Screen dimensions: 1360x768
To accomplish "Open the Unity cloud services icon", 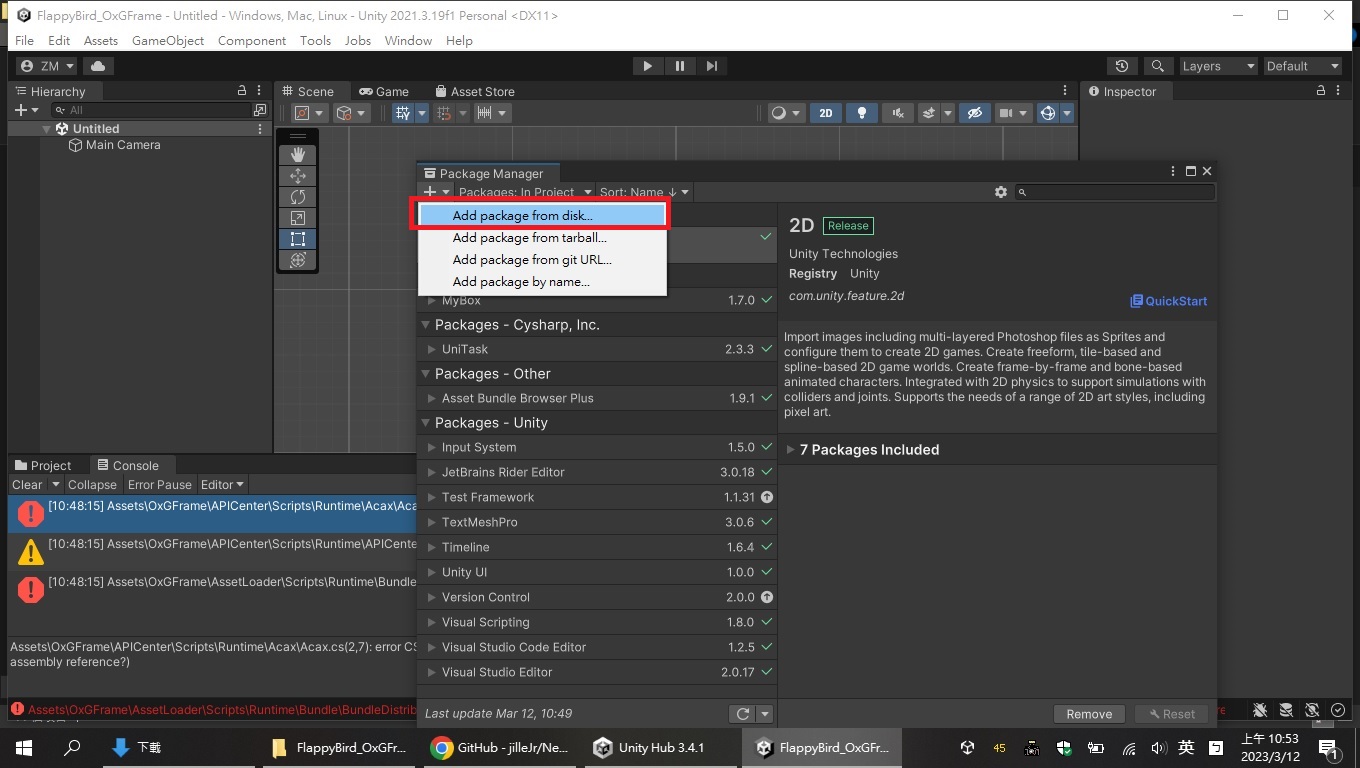I will point(98,66).
